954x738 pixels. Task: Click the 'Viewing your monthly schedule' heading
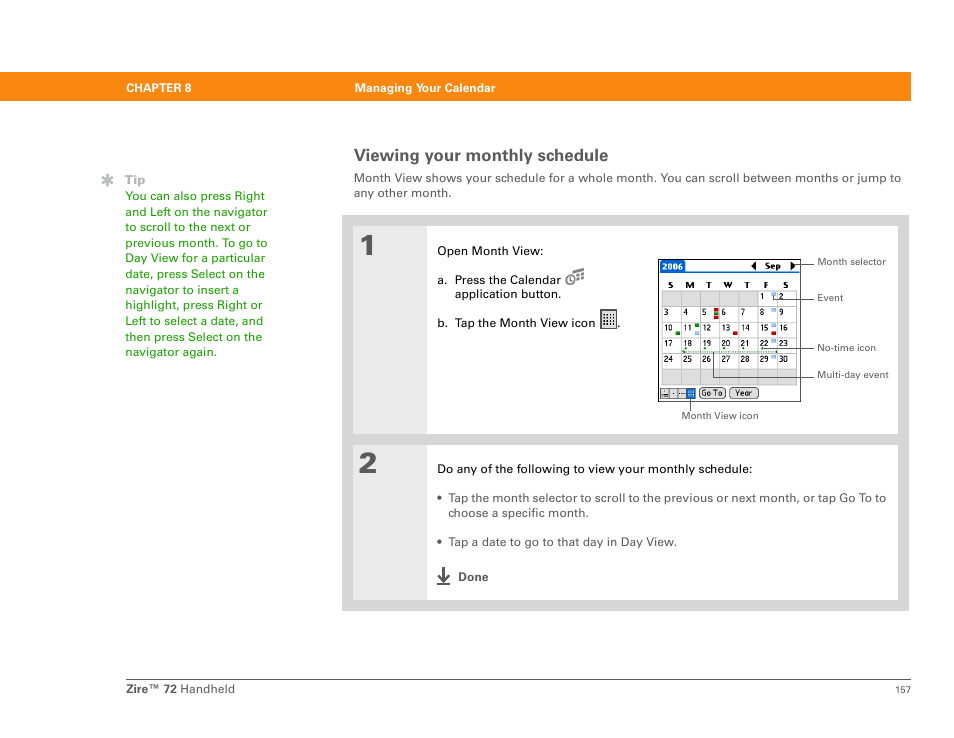481,156
